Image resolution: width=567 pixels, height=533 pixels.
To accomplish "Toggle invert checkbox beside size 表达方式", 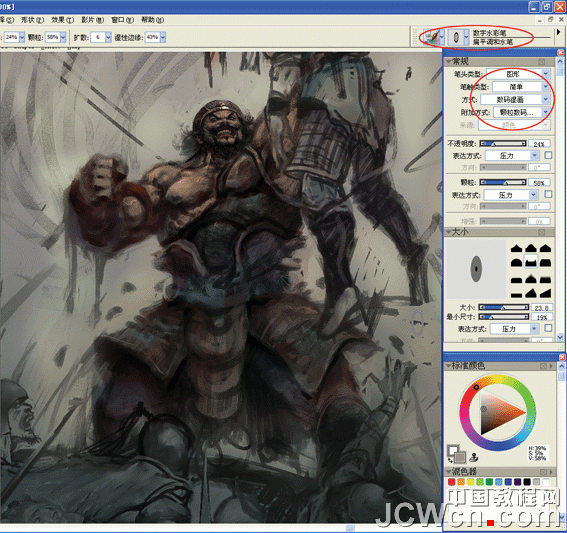I will tap(549, 328).
